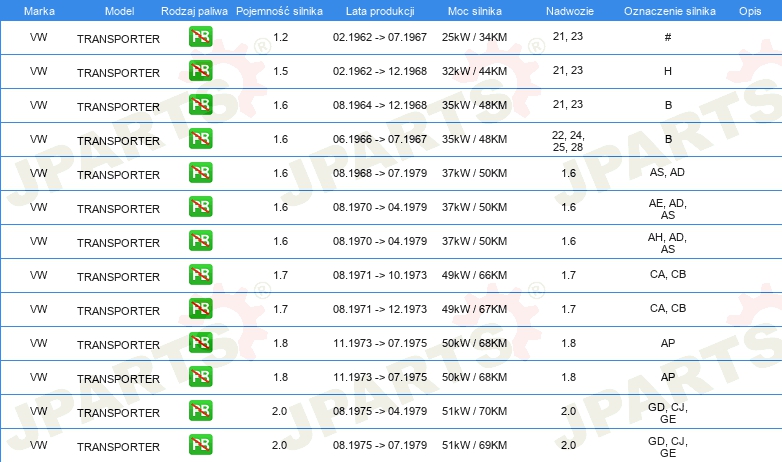This screenshot has height=462, width=782.
Task: Click petrol icon in the 49kW / 66KM row
Action: click(200, 274)
